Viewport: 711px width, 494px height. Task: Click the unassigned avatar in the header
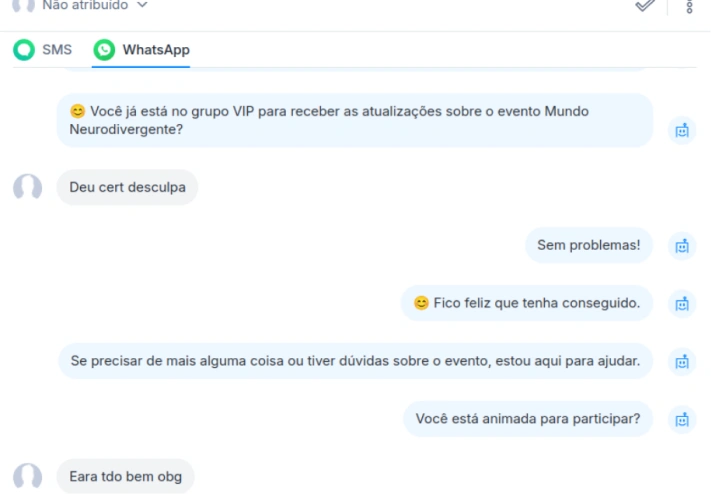coord(24,5)
